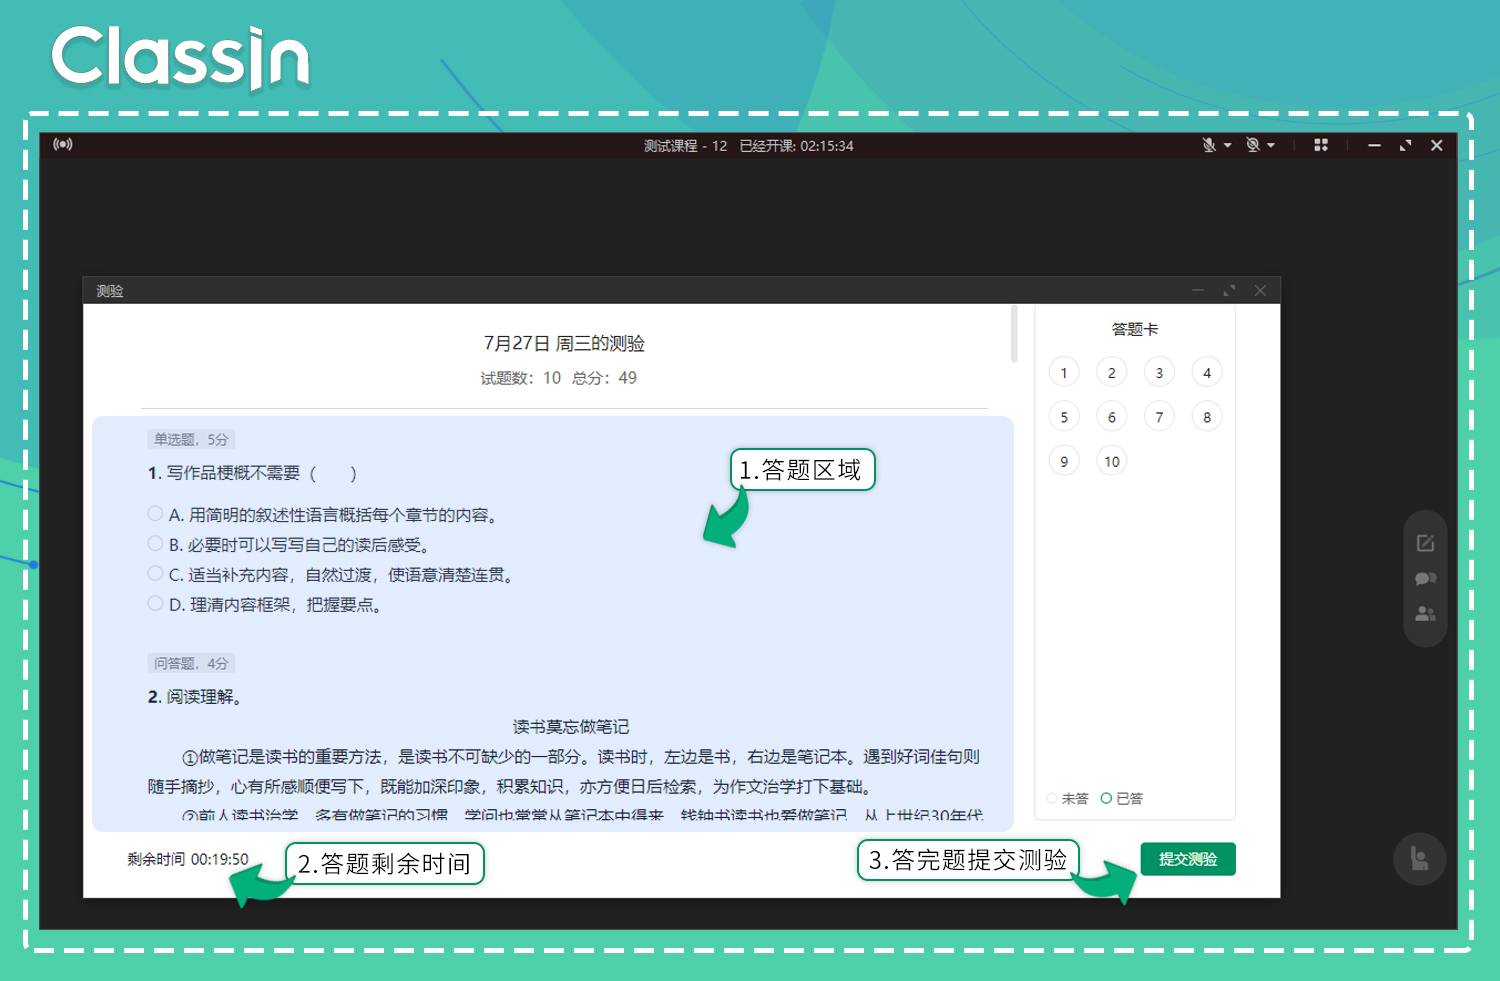The height and width of the screenshot is (981, 1500).
Task: Jump to question 3 on answer card
Action: point(1160,373)
